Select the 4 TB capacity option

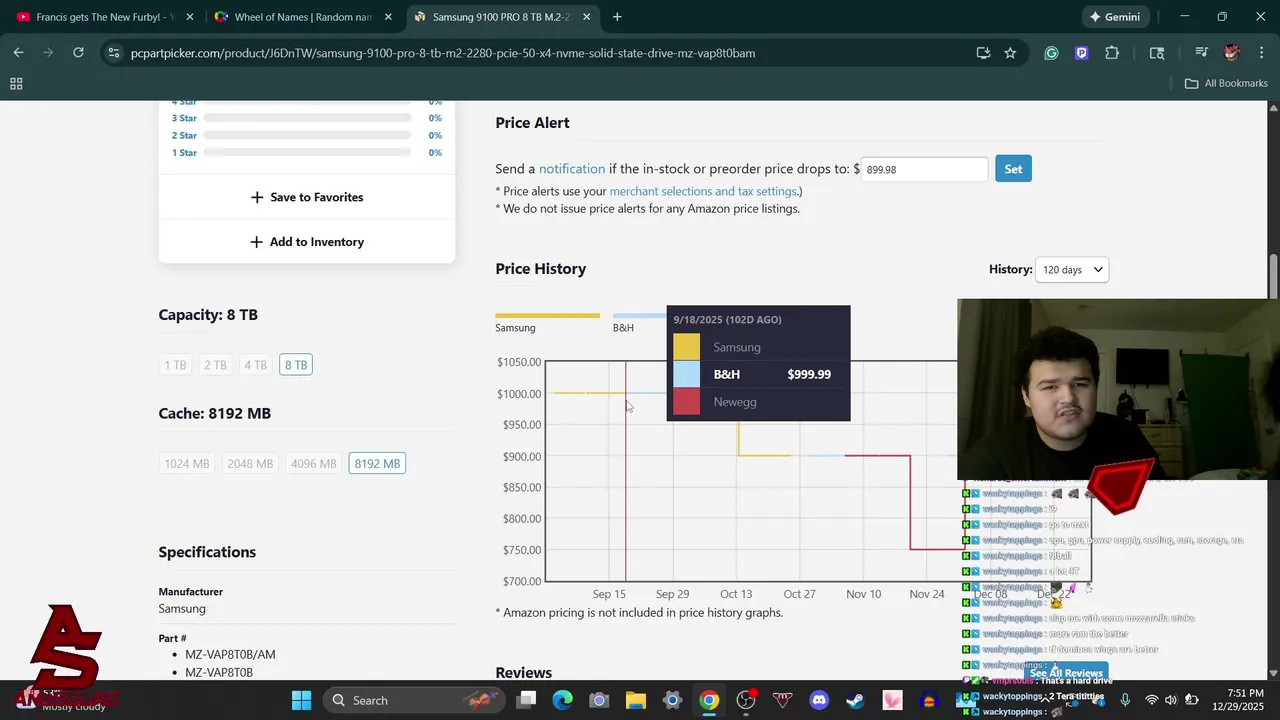point(255,365)
